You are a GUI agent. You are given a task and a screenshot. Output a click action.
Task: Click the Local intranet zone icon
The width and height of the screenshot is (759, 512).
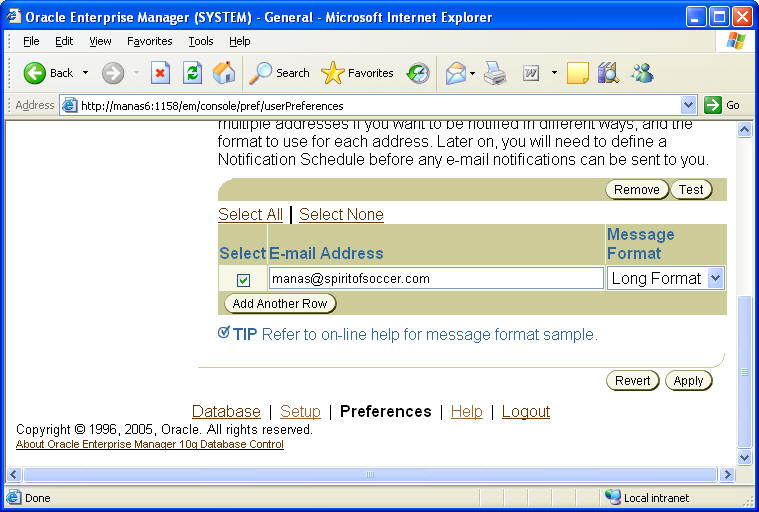(x=612, y=497)
